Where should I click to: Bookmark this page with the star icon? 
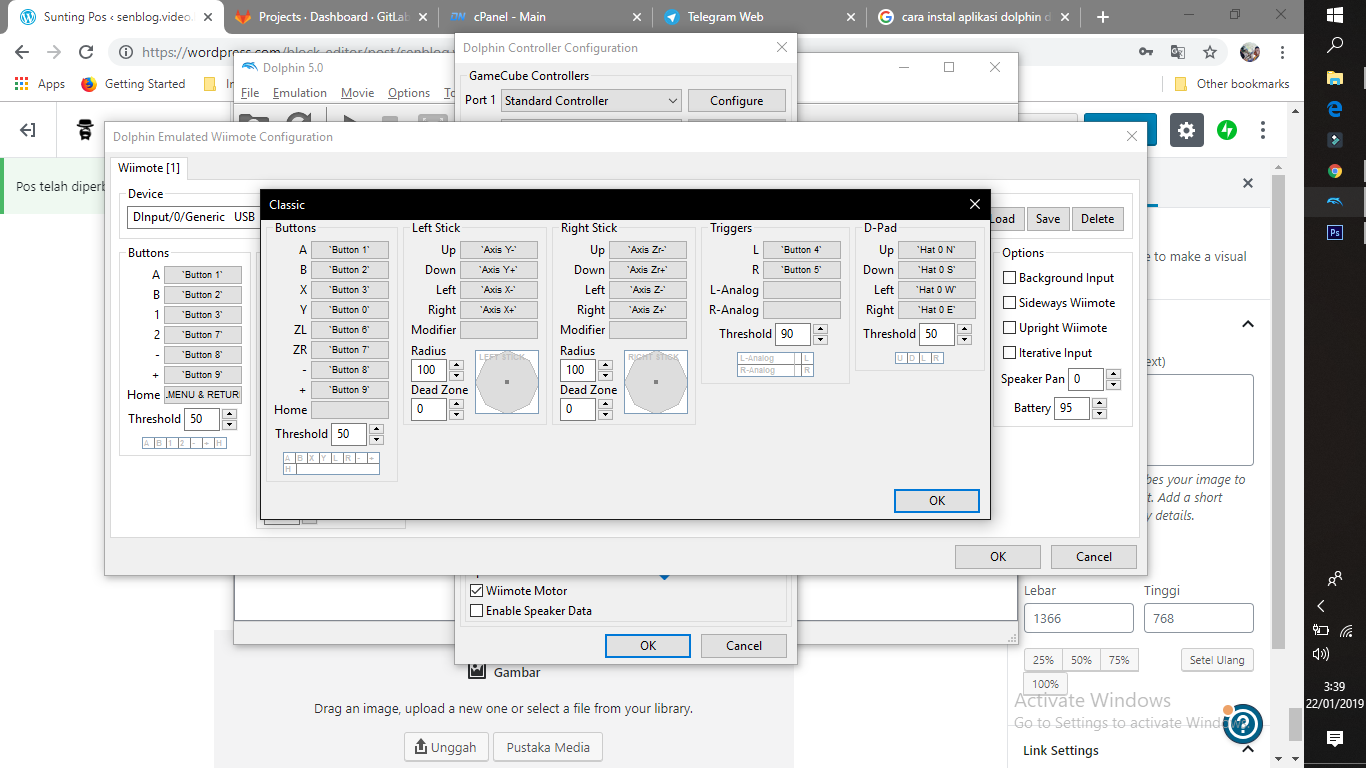pos(1210,52)
